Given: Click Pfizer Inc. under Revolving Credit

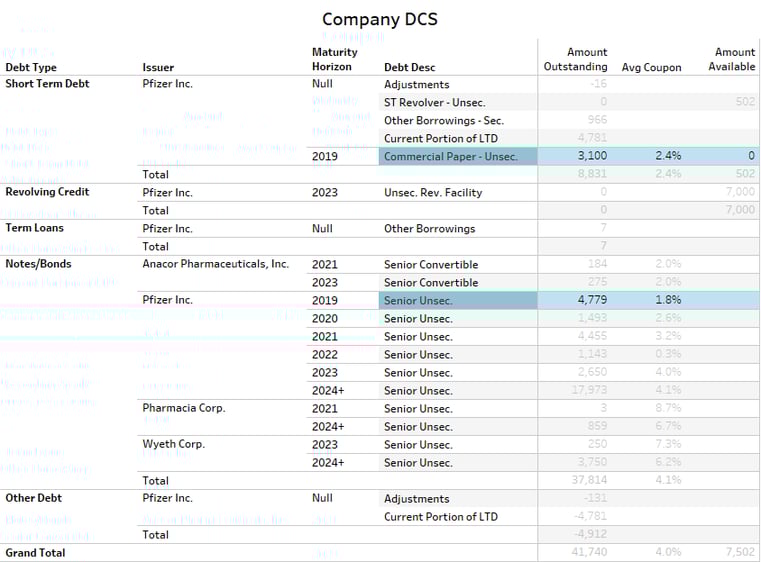Looking at the screenshot, I should coord(167,192).
